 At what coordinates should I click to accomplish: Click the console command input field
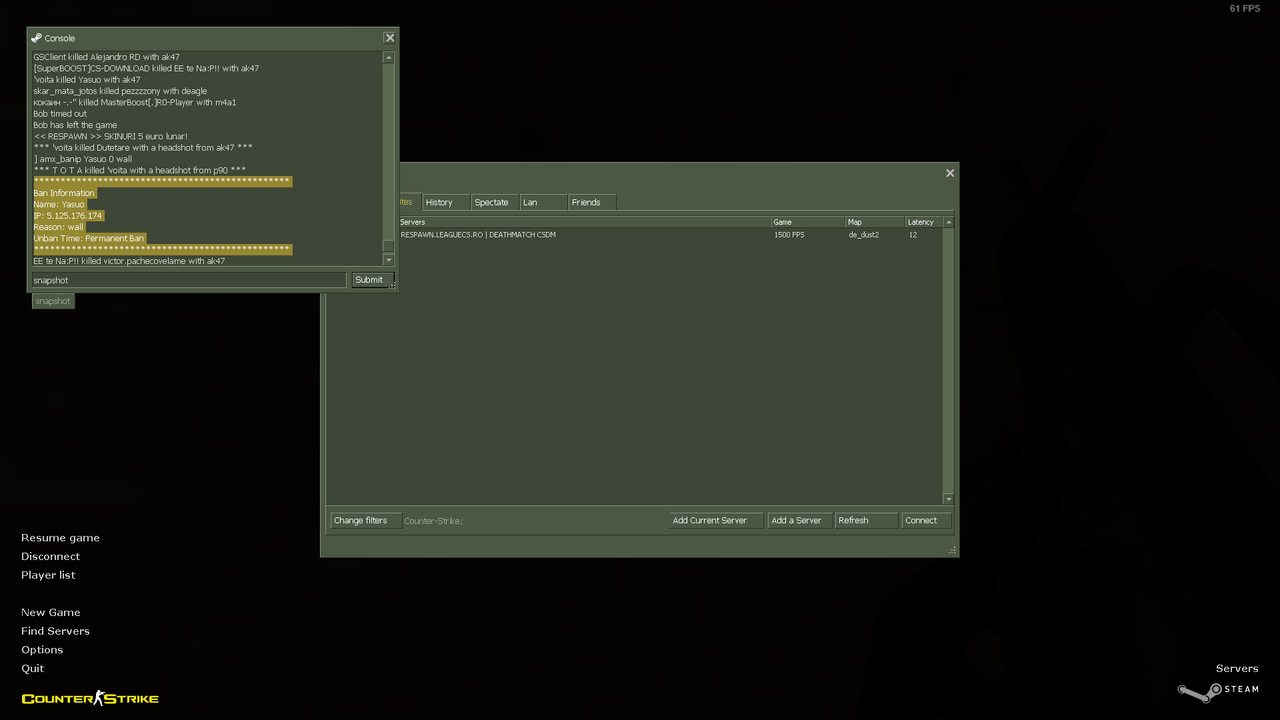(189, 280)
